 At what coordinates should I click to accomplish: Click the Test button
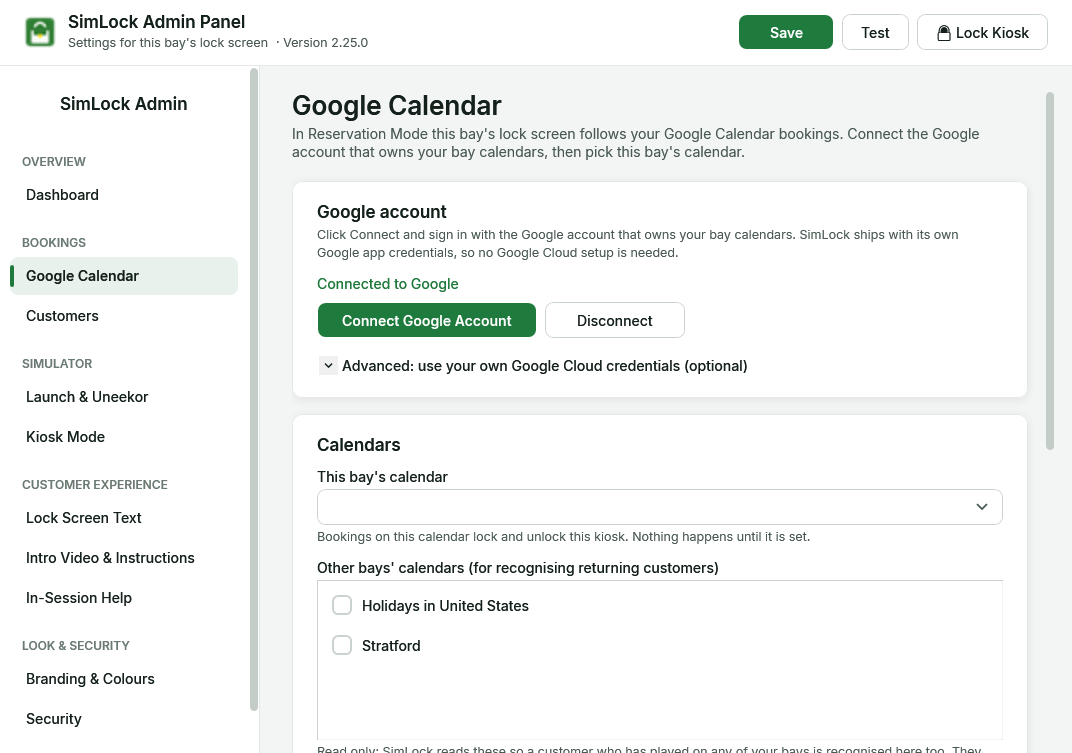click(875, 32)
